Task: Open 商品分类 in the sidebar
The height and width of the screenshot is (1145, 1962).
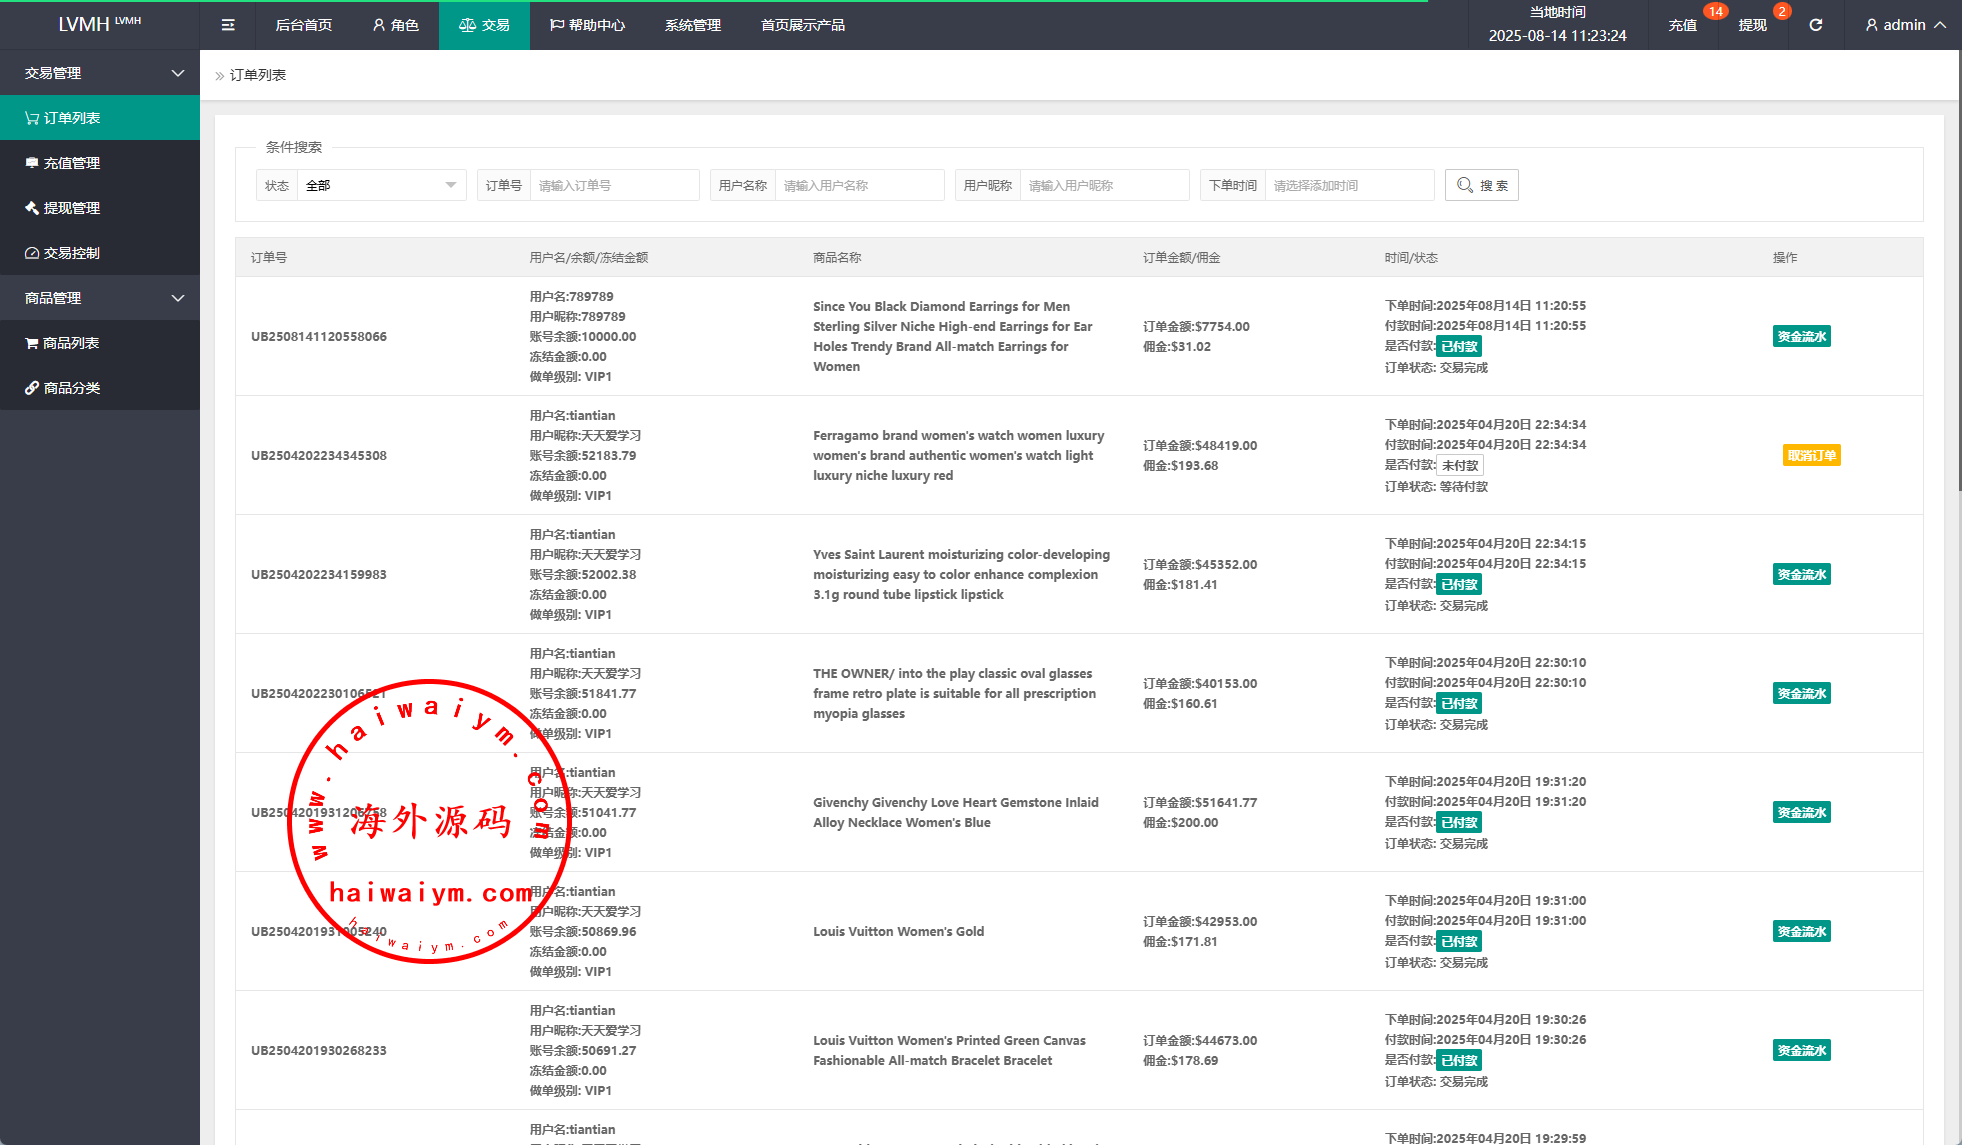Action: coord(71,388)
